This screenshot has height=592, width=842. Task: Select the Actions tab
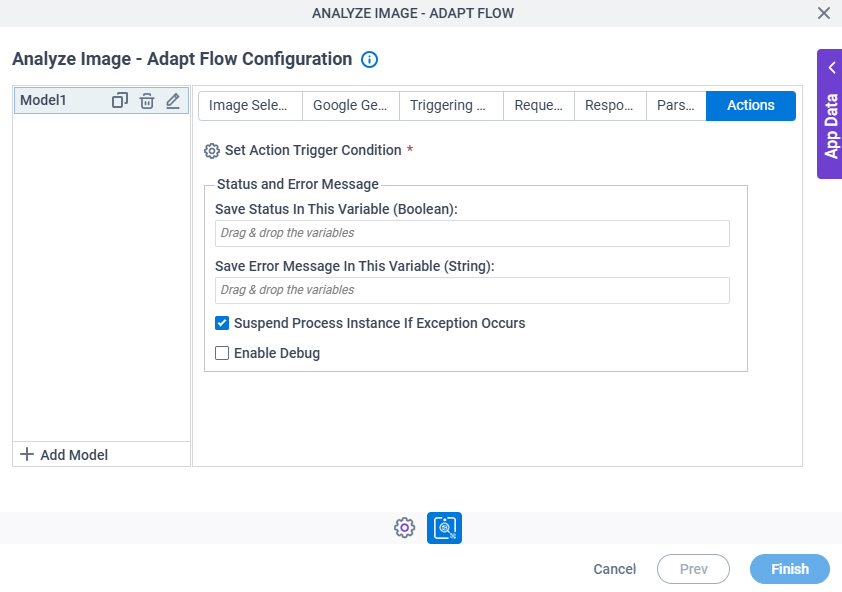751,105
